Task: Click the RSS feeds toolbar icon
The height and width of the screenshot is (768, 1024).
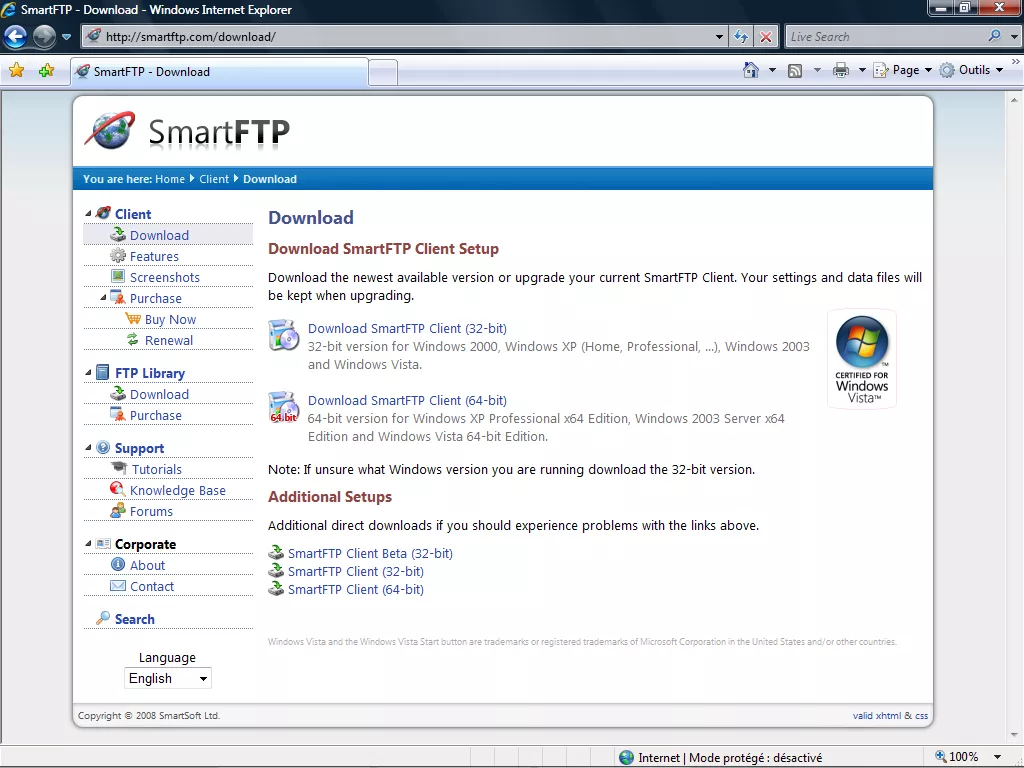Action: [x=795, y=71]
